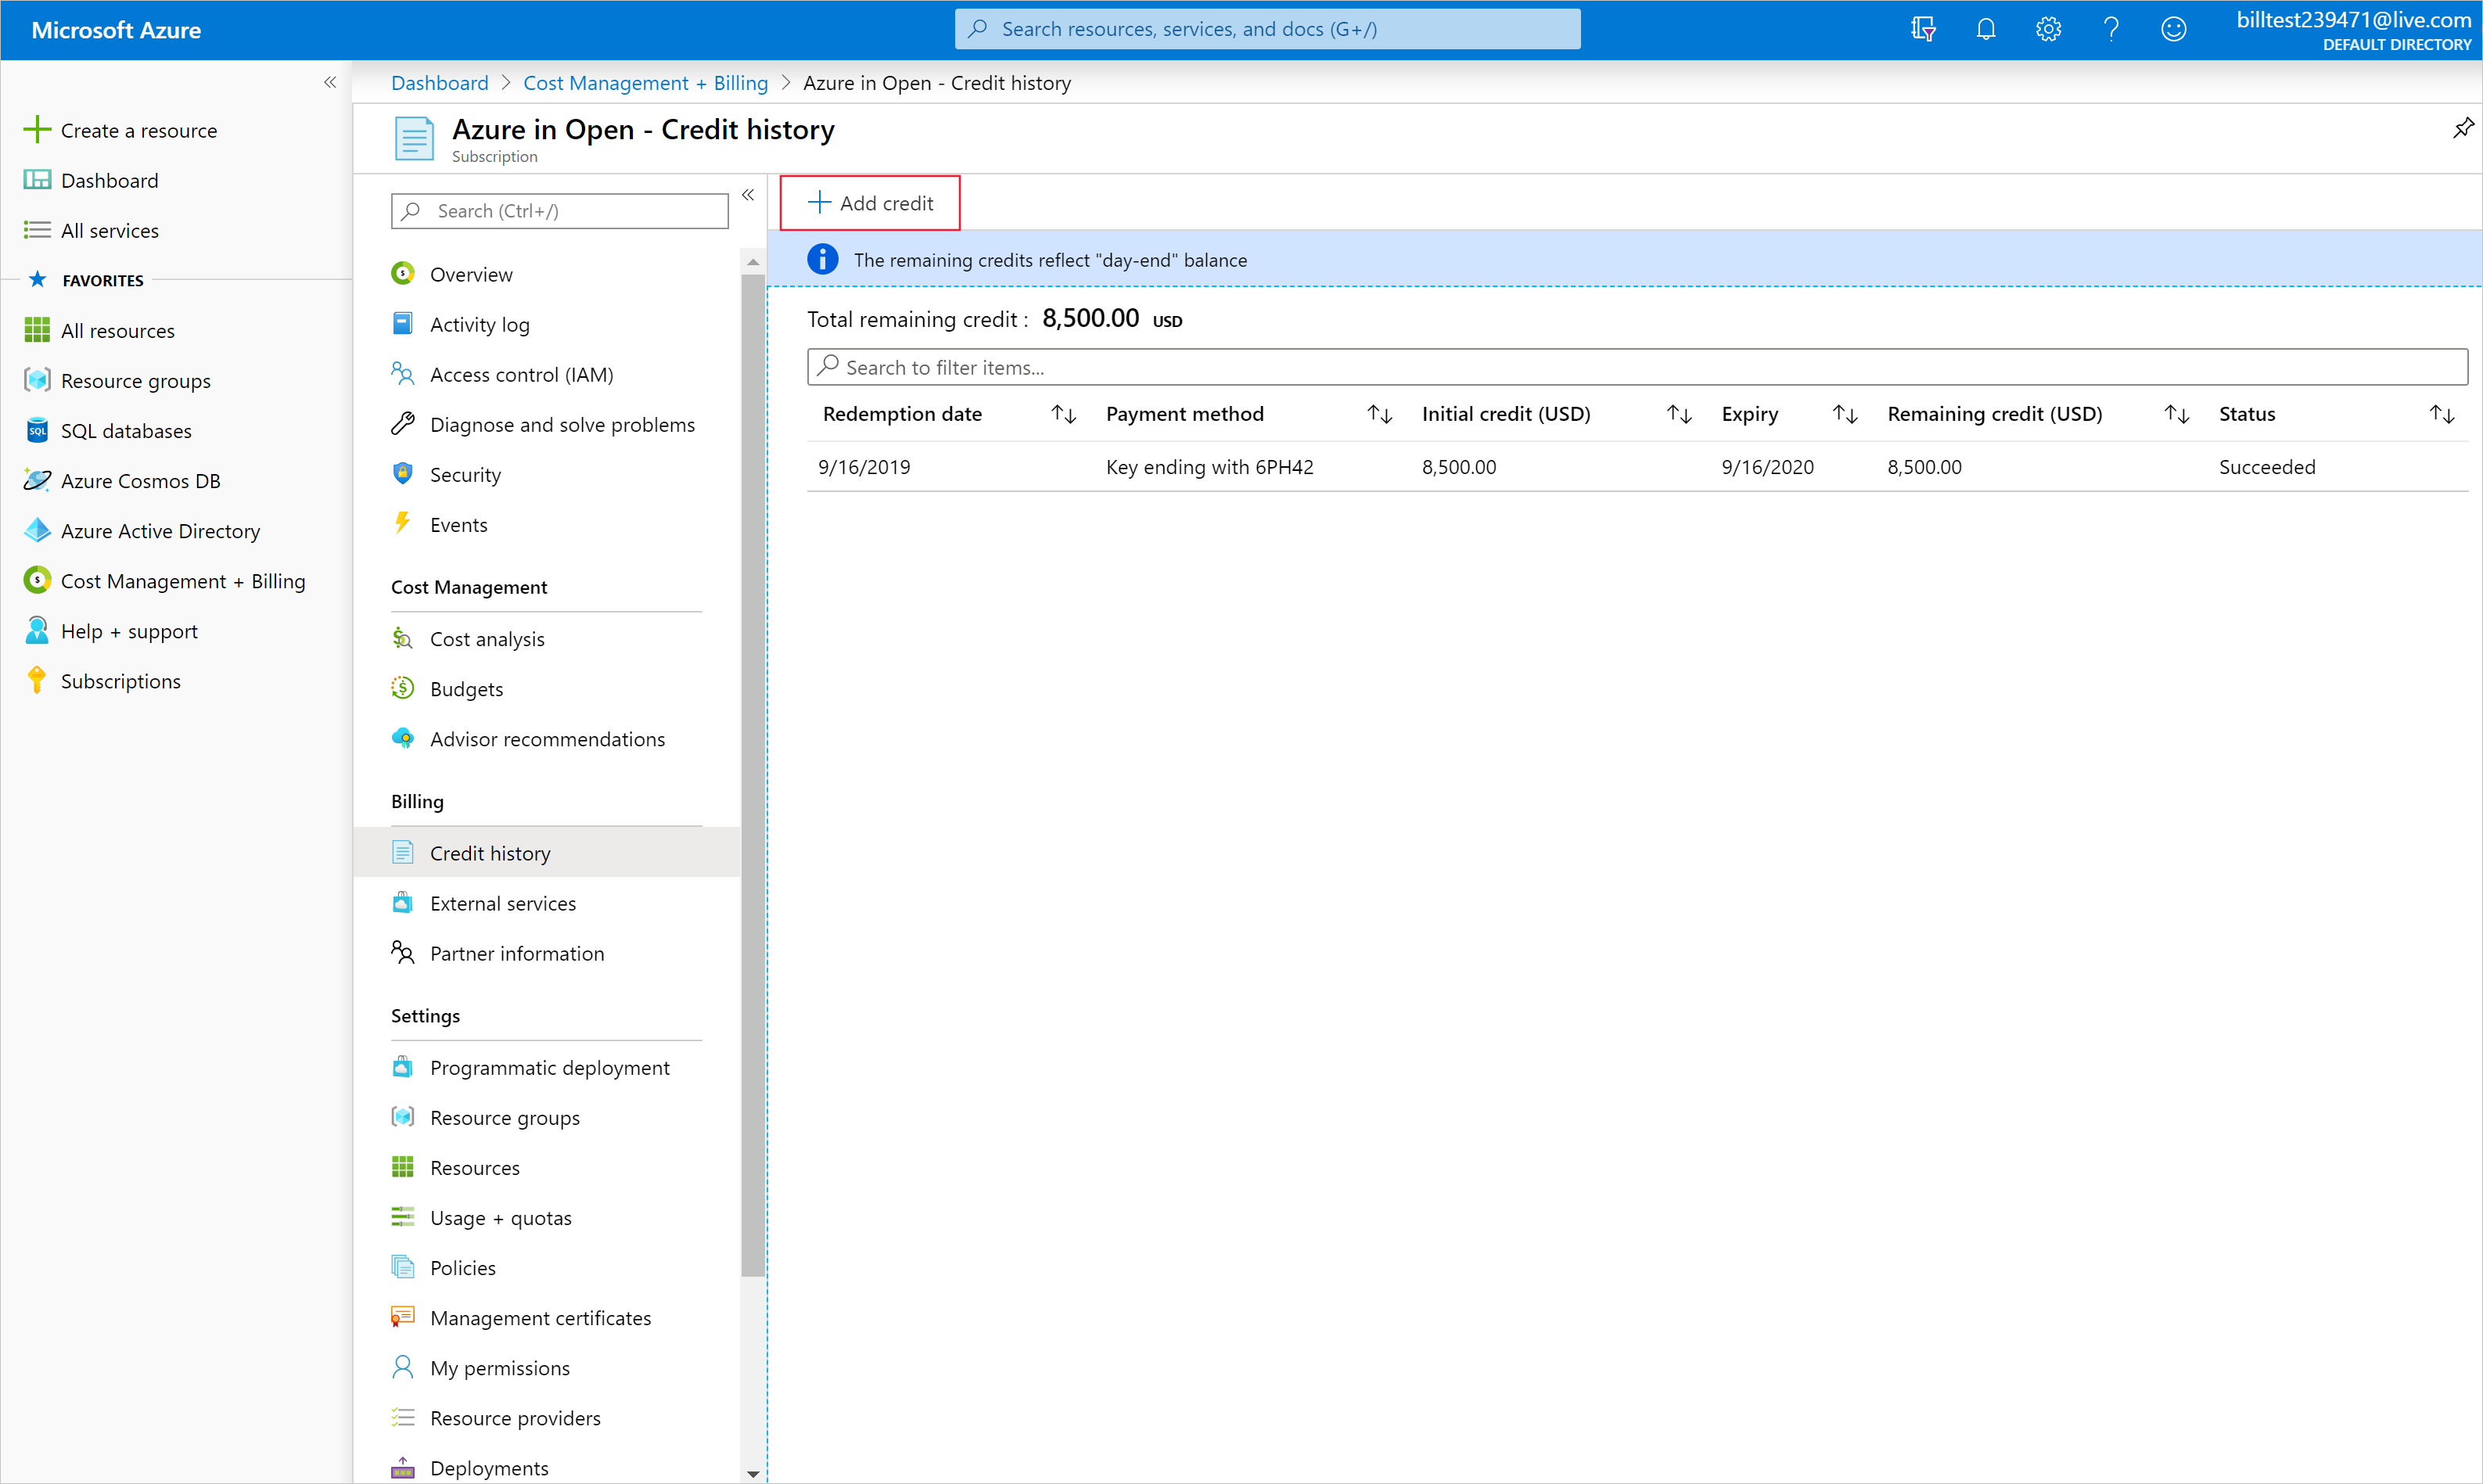Click the Search to filter items field
The width and height of the screenshot is (2483, 1484).
(1636, 367)
